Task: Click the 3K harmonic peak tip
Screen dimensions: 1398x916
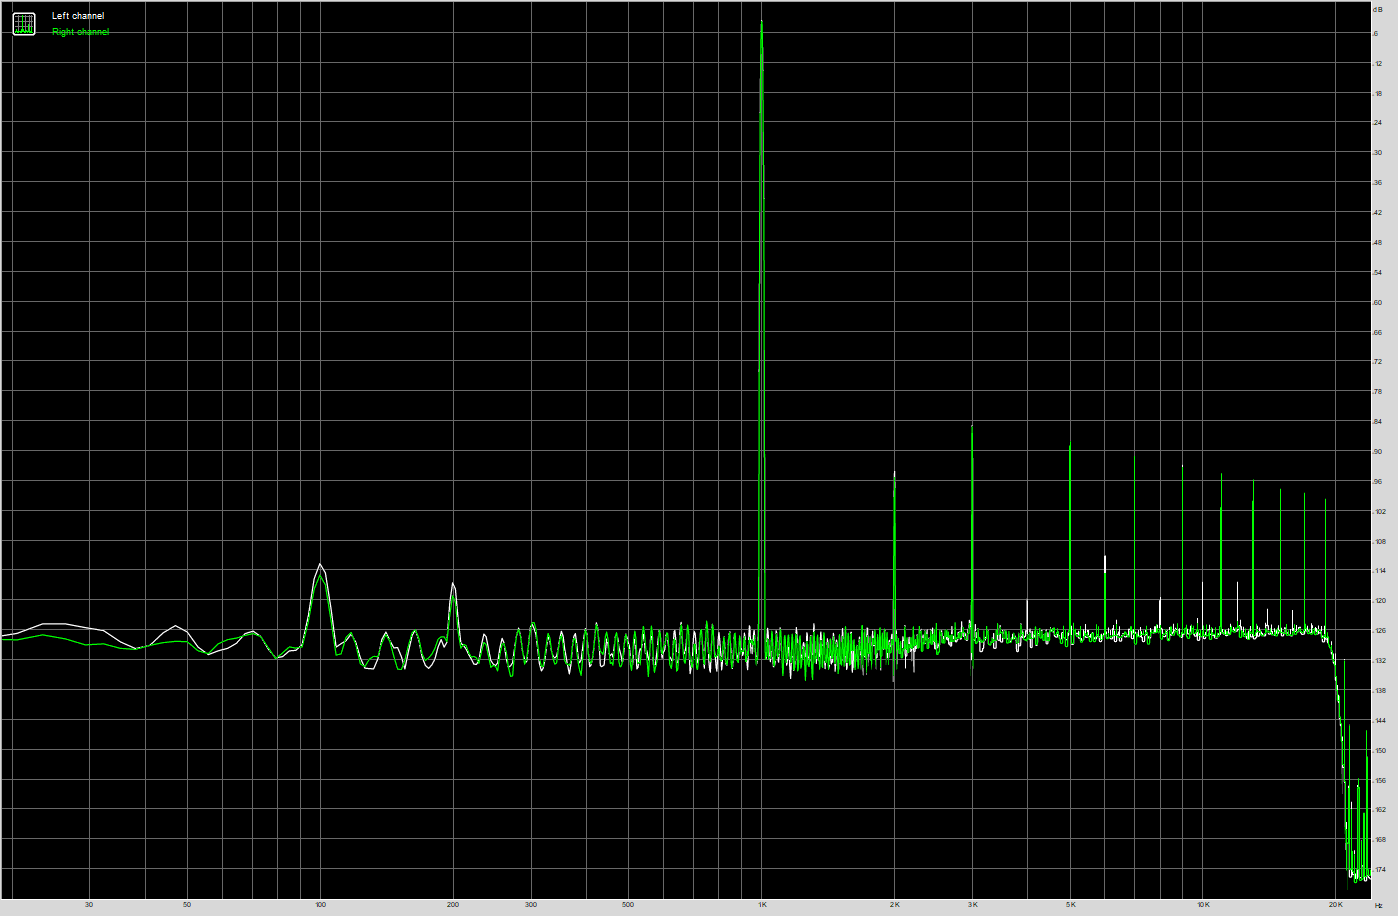Action: pyautogui.click(x=972, y=426)
